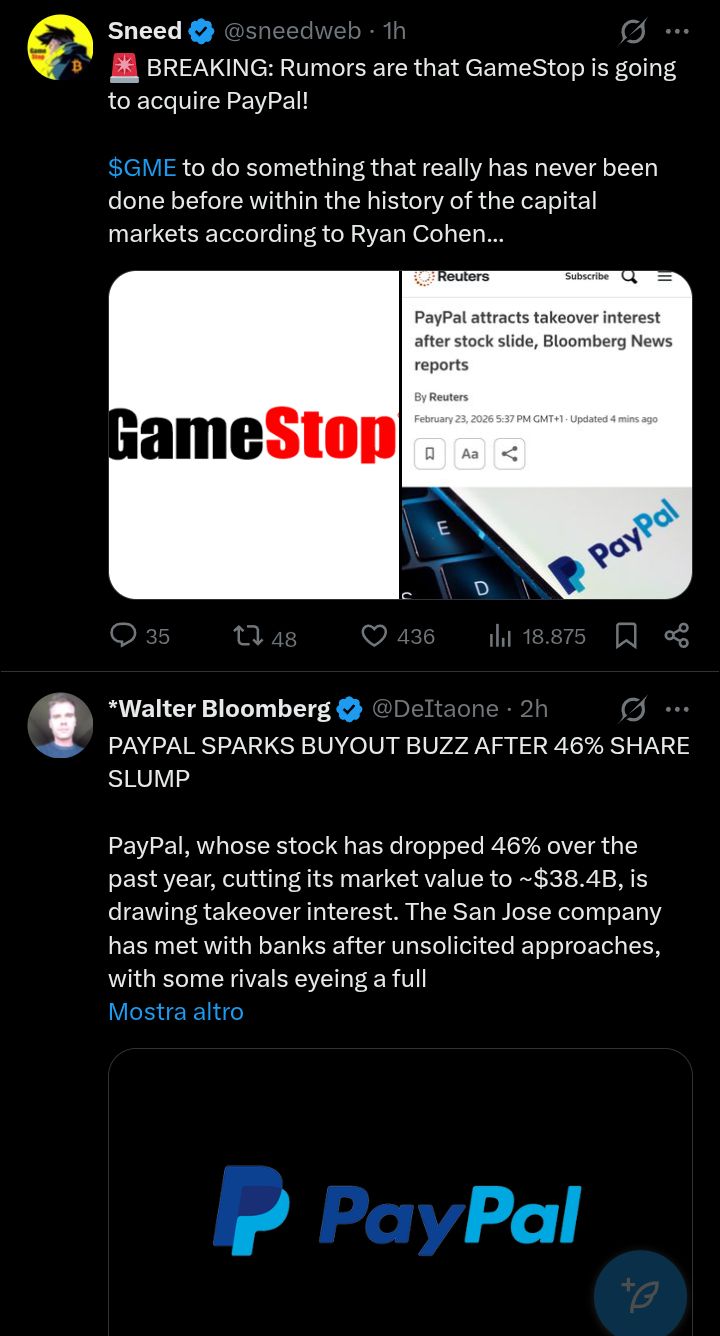The width and height of the screenshot is (720, 1336).
Task: Bookmark Sneed's tweet
Action: (626, 636)
